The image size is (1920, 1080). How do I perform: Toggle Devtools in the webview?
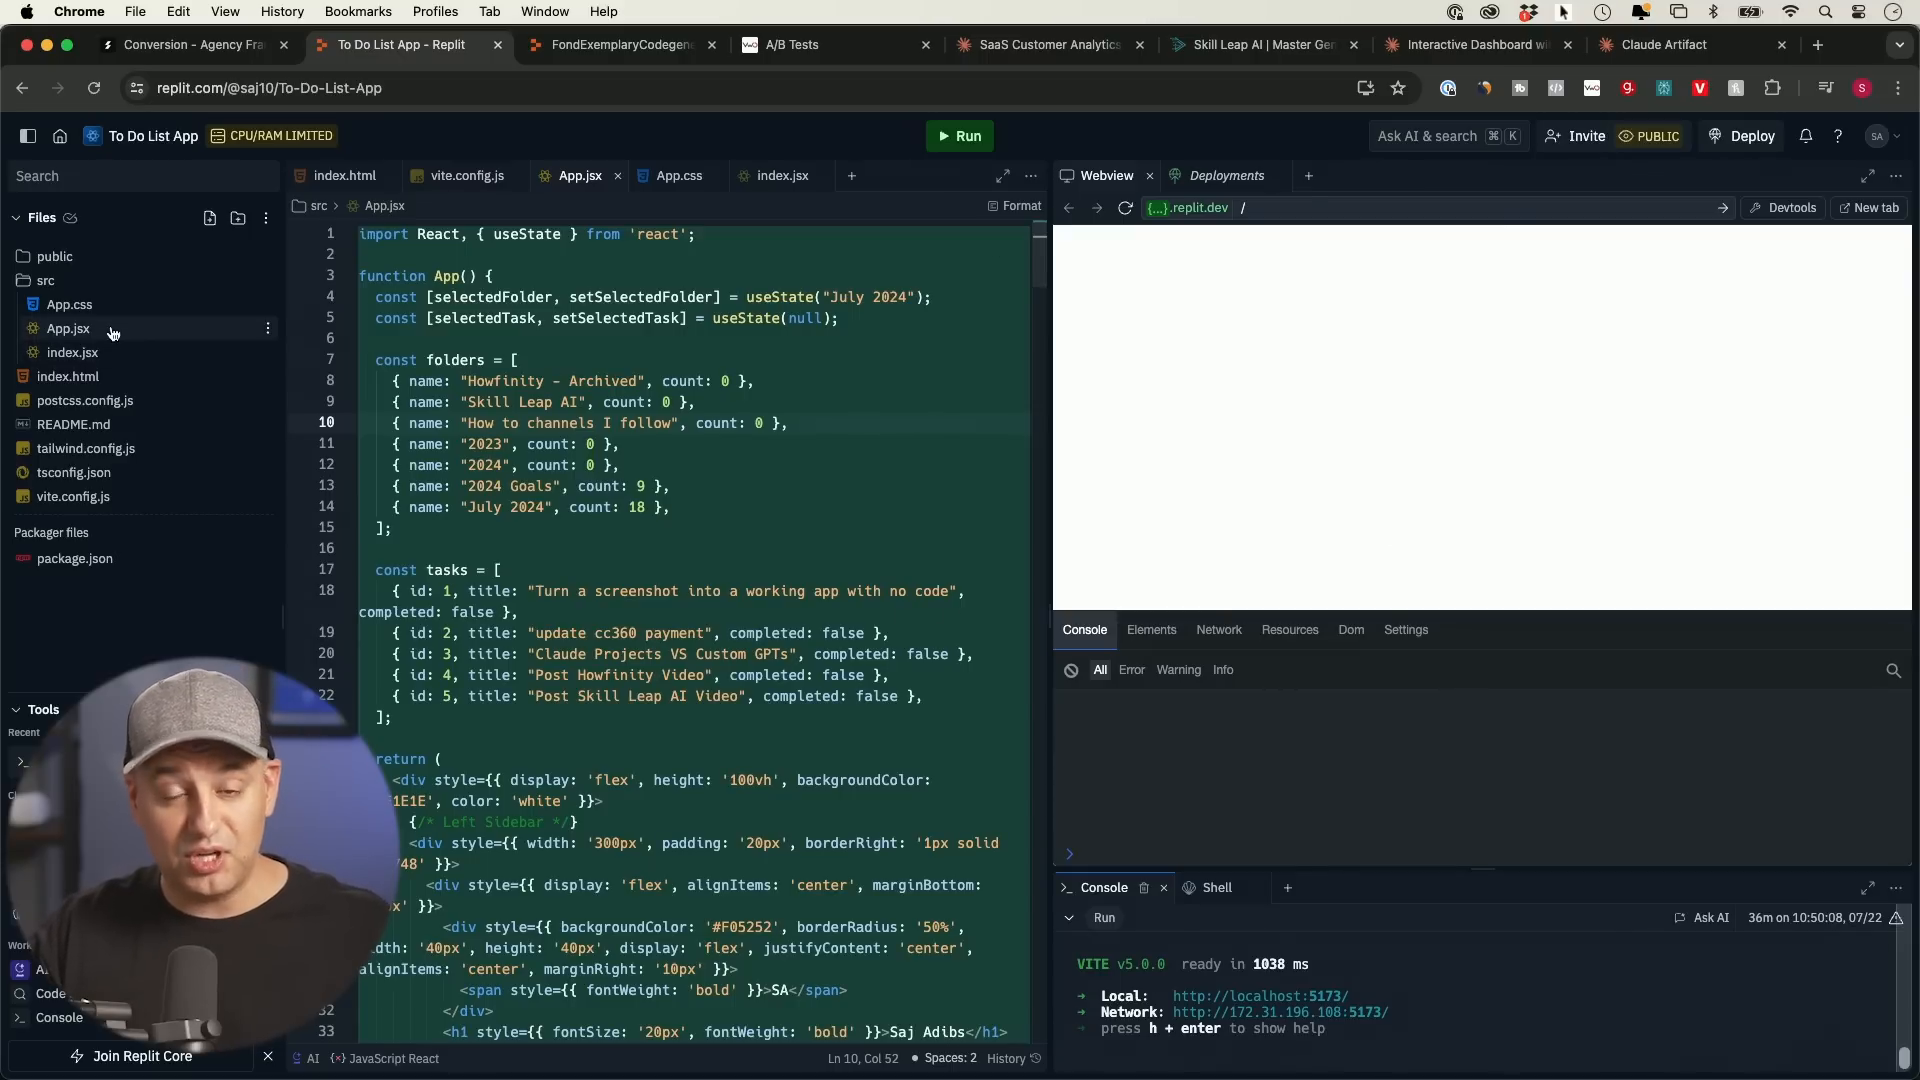(x=1782, y=208)
